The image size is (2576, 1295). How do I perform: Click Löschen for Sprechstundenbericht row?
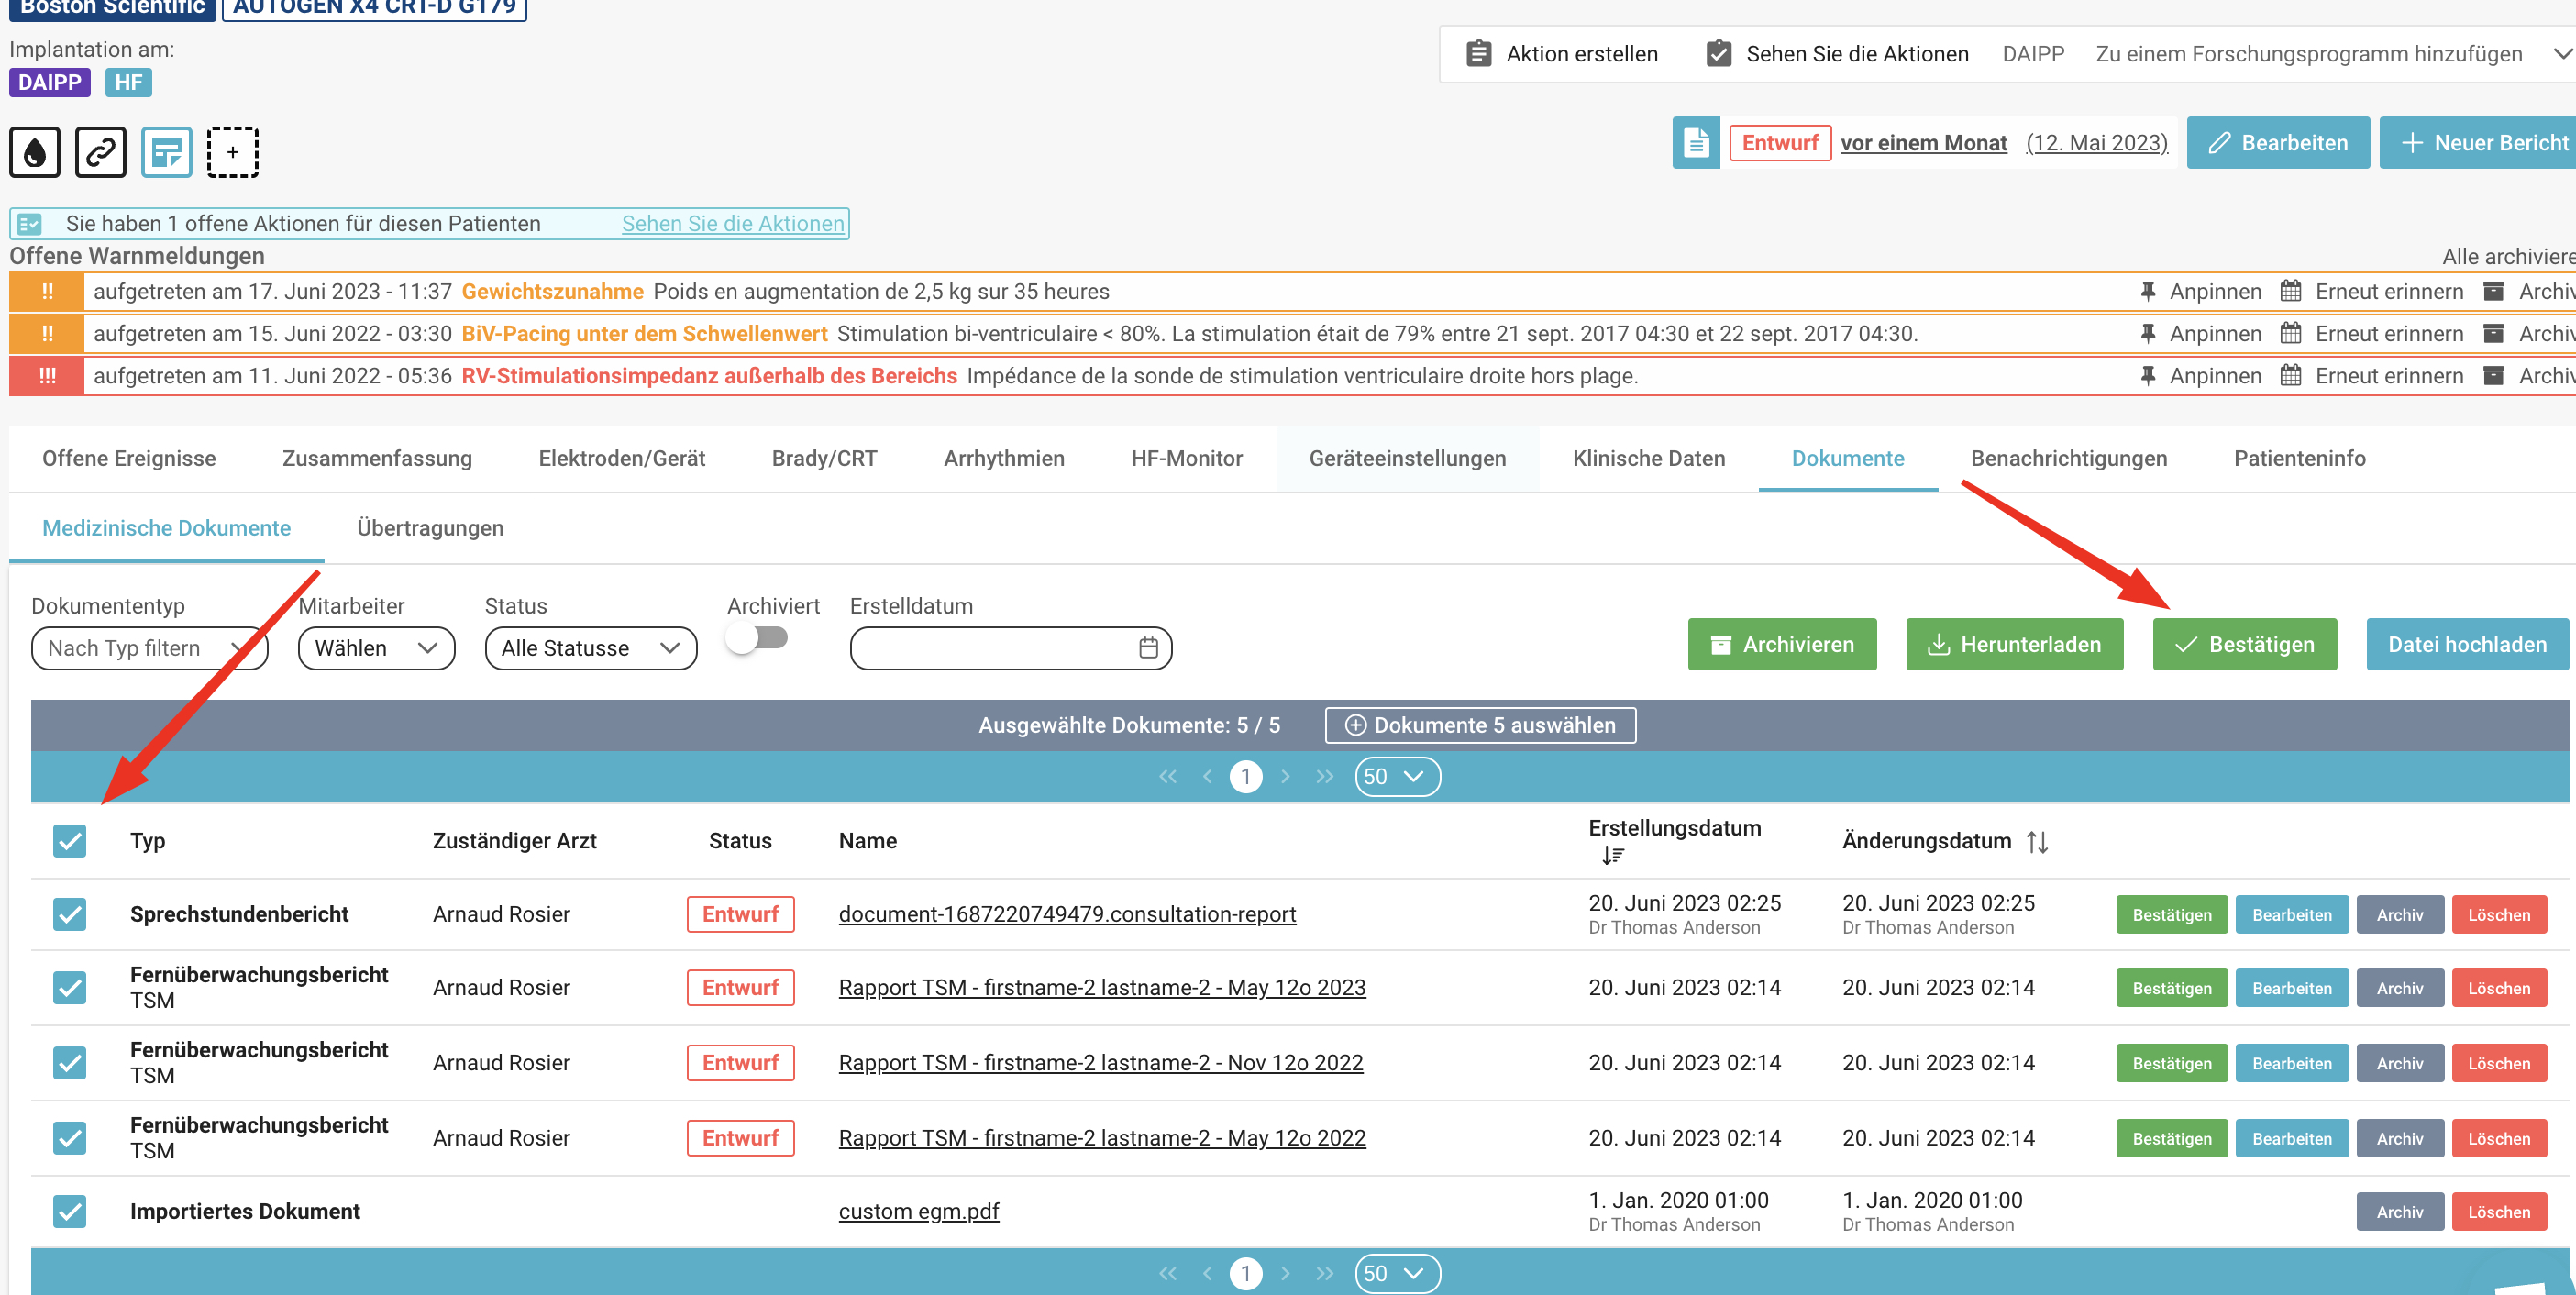(x=2499, y=915)
